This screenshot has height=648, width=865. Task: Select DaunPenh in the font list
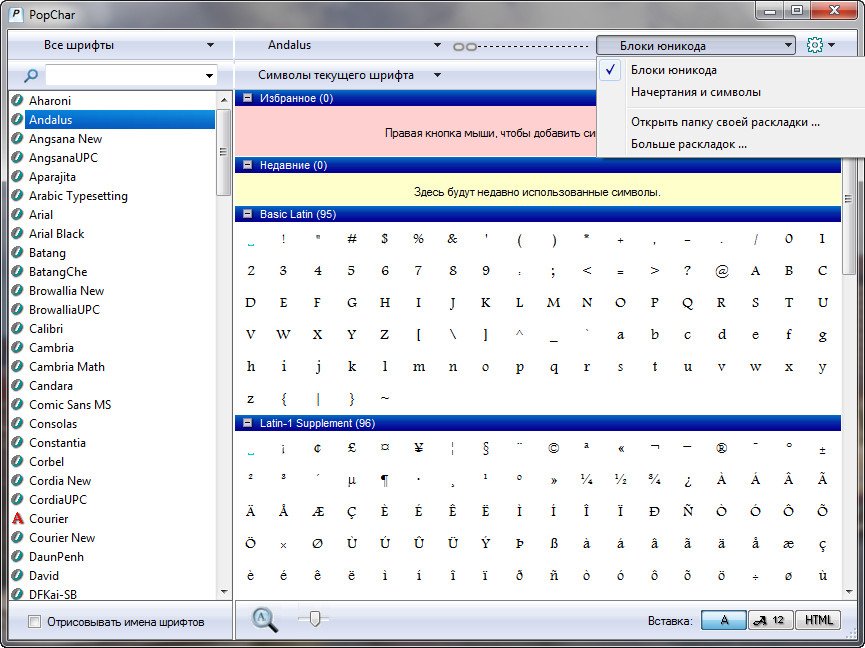(x=56, y=556)
